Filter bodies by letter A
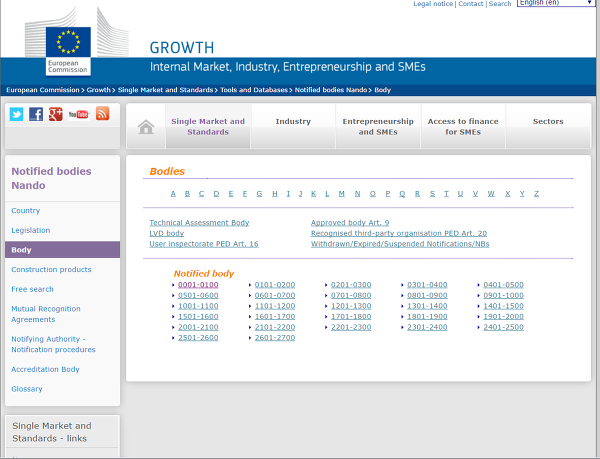 [x=173, y=194]
